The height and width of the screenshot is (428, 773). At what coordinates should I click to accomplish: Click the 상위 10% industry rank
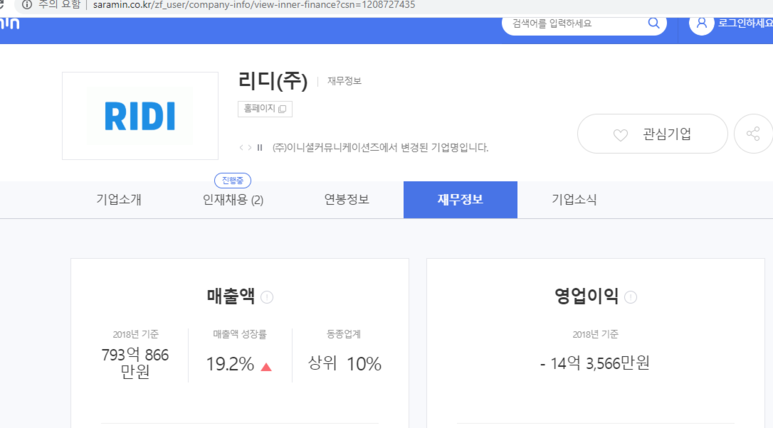(344, 364)
